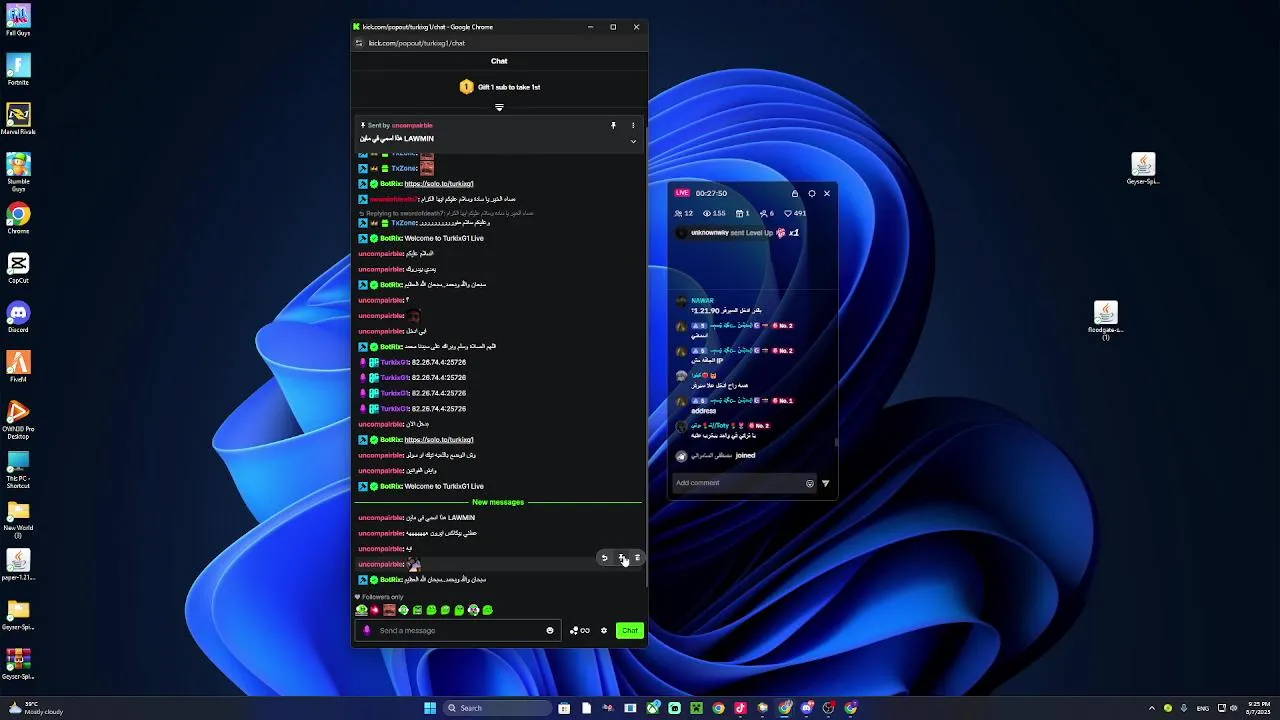This screenshot has height=720, width=1280.
Task: Select the pink emote in the emote row
Action: 375,610
